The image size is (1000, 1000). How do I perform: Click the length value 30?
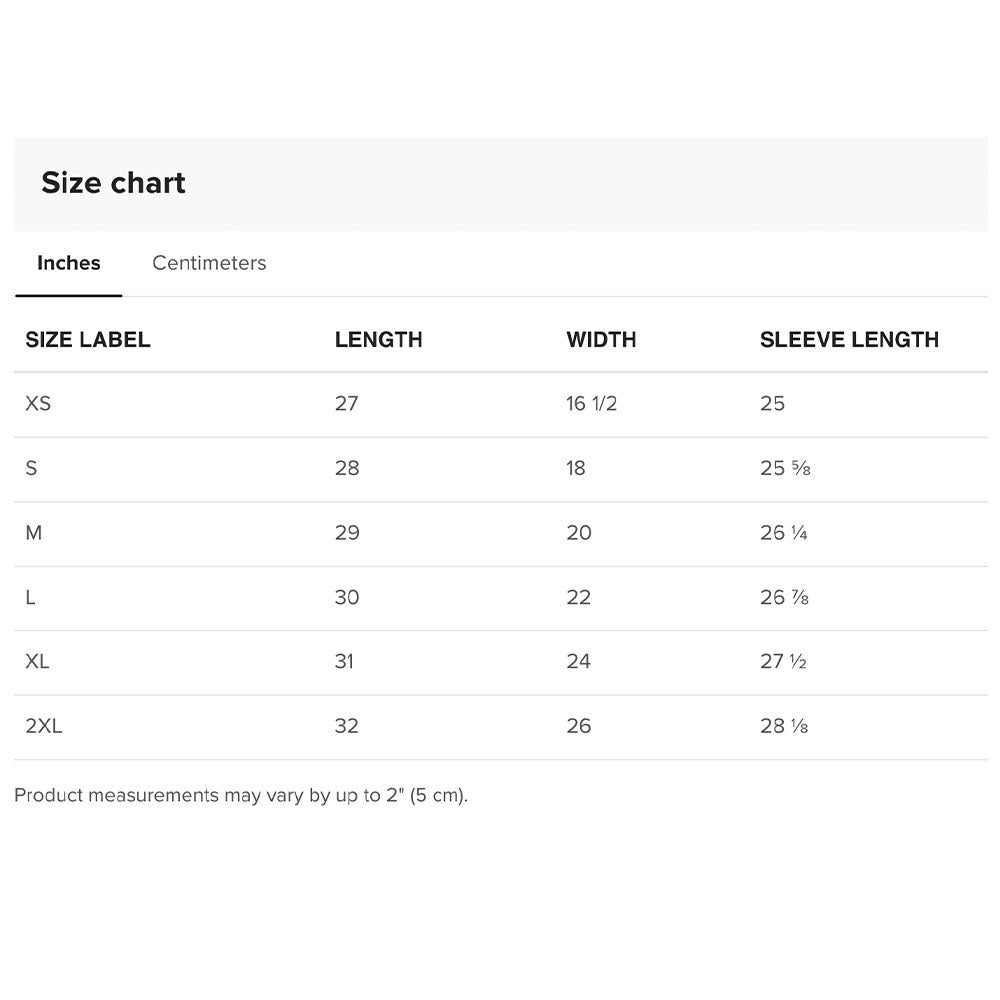[x=347, y=598]
